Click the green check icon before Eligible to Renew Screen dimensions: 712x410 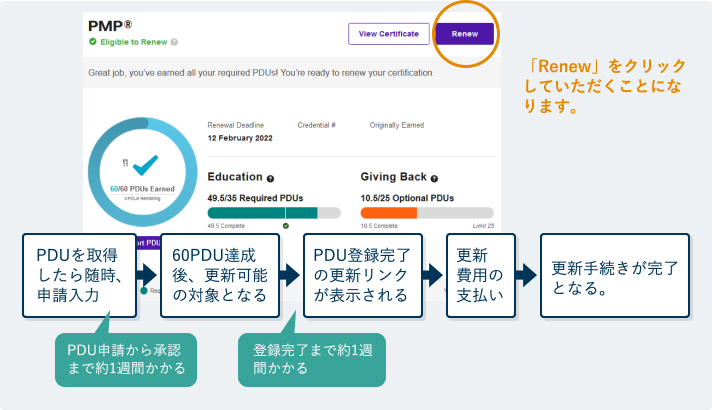(x=93, y=42)
